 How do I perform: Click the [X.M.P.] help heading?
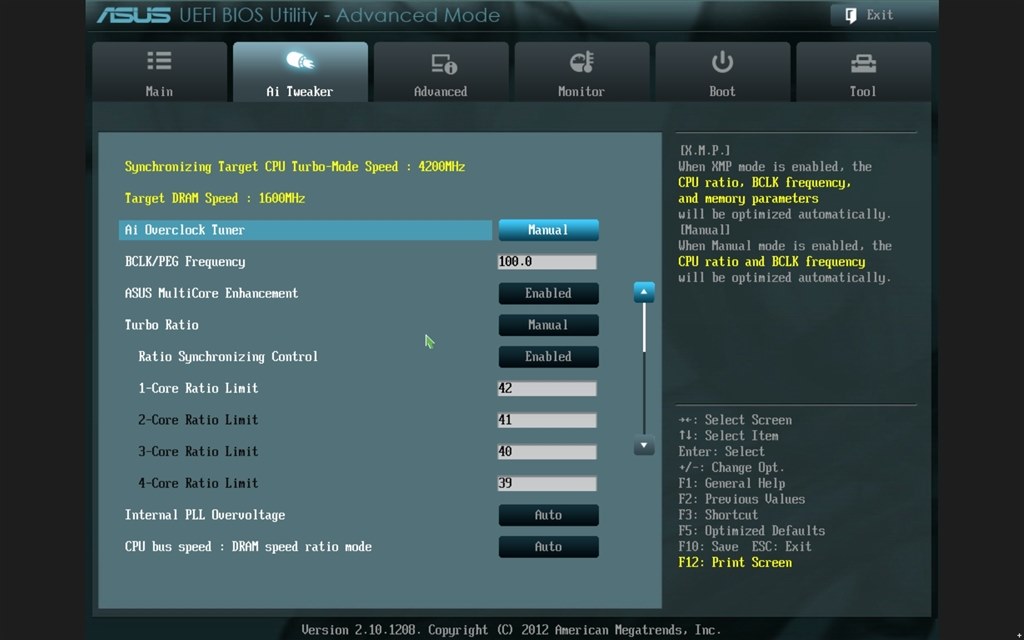click(x=705, y=150)
